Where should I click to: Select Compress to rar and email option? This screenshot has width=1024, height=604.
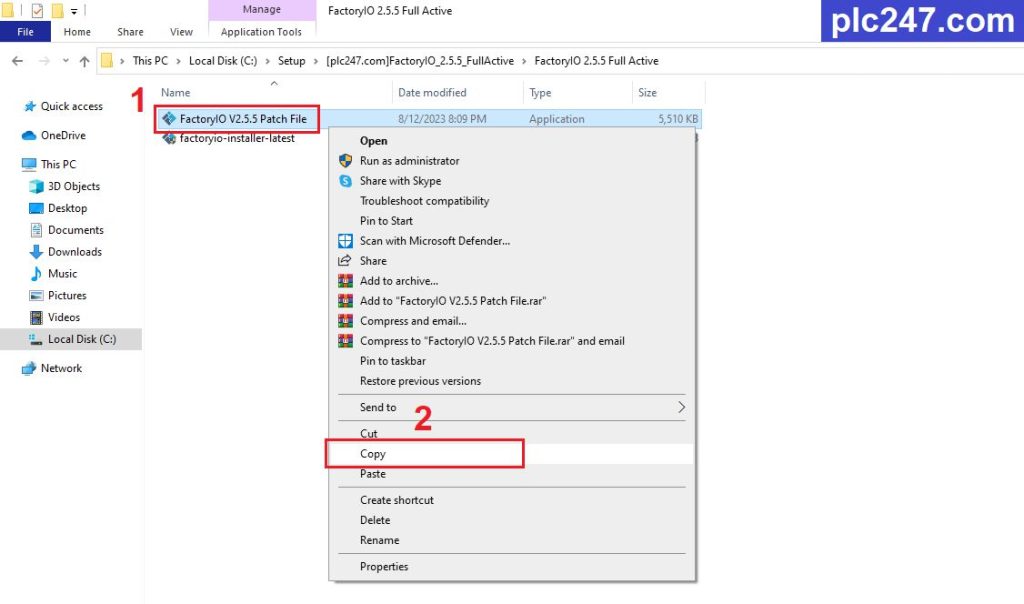(x=512, y=341)
